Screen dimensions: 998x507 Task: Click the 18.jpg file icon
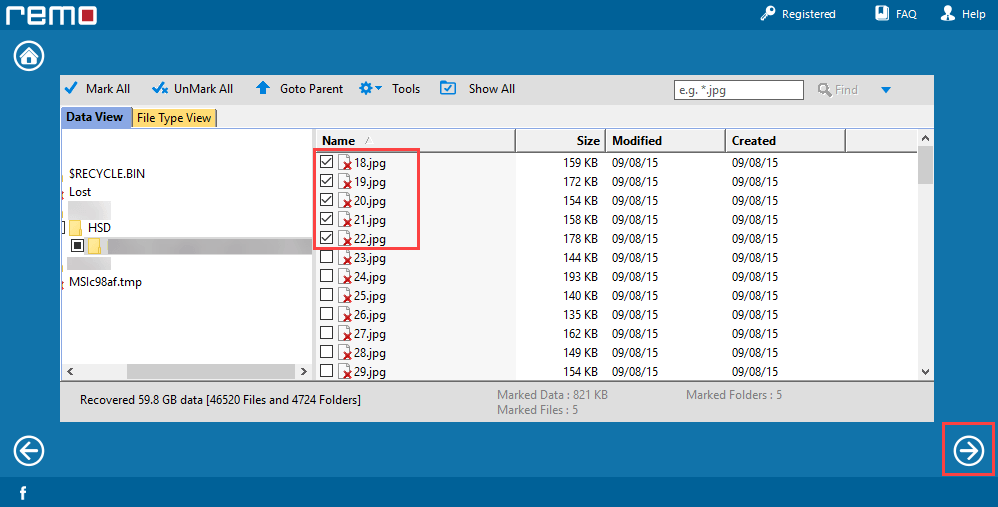(x=345, y=163)
